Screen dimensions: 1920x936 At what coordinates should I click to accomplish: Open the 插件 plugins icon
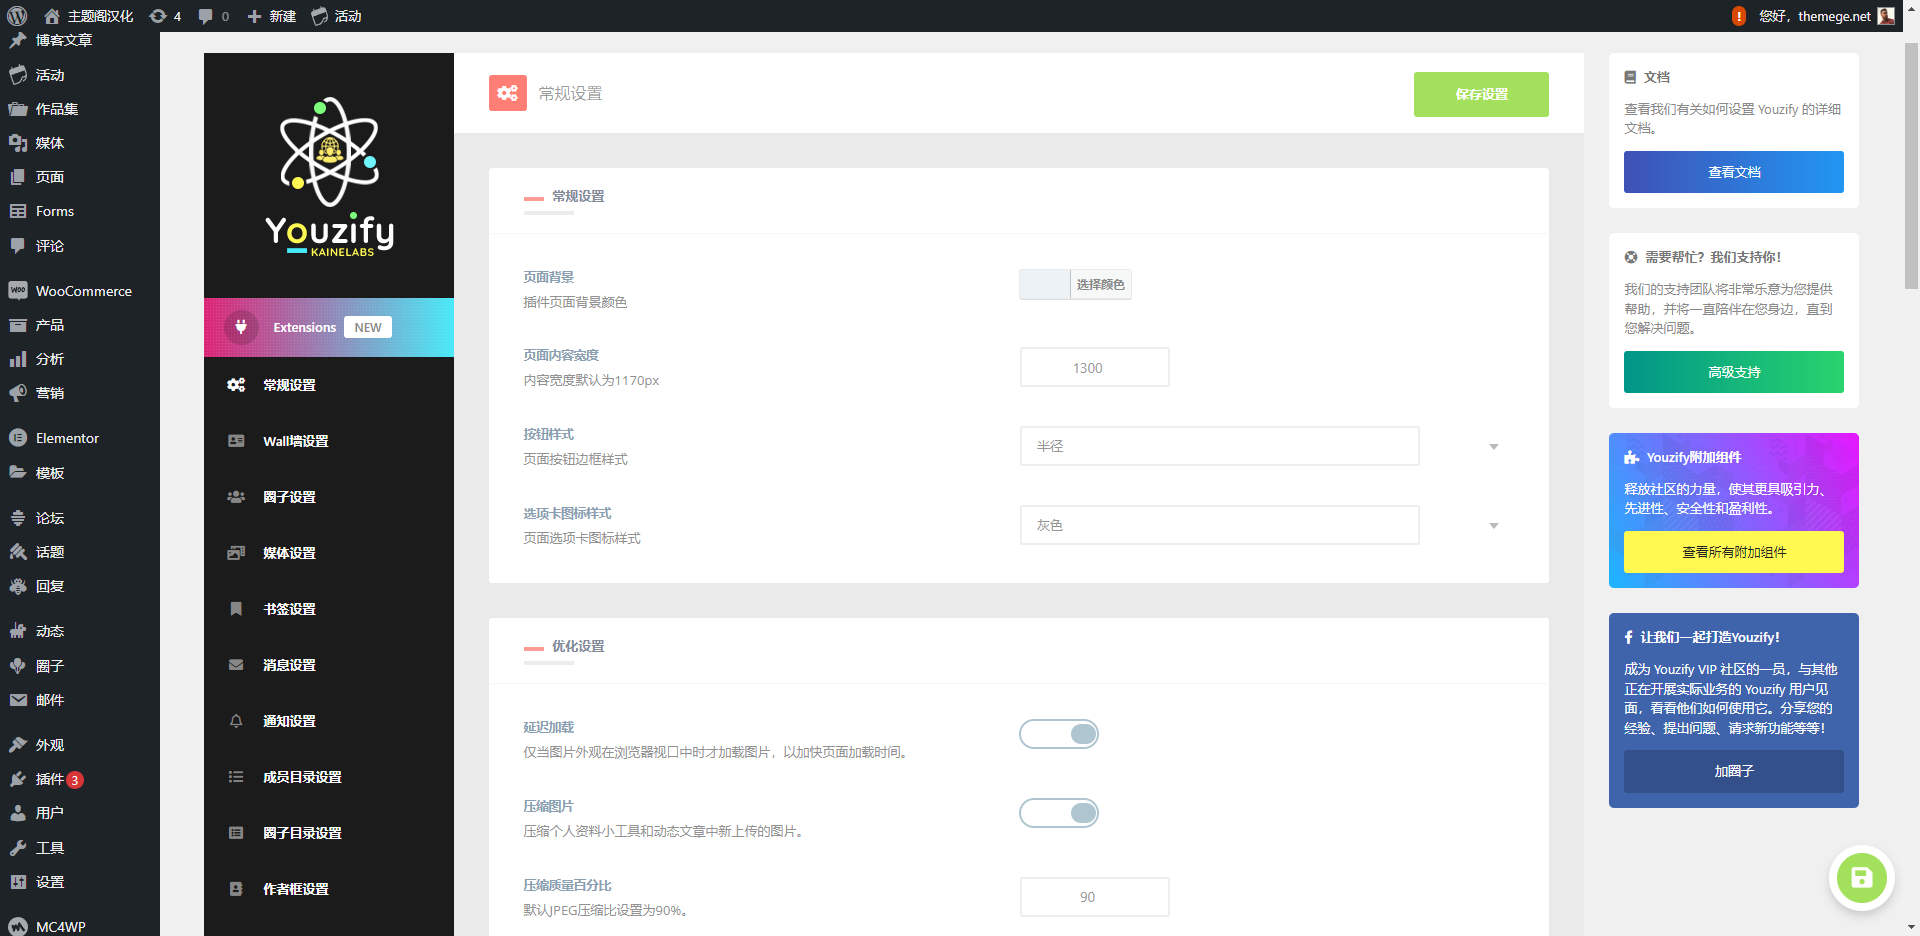pos(18,779)
